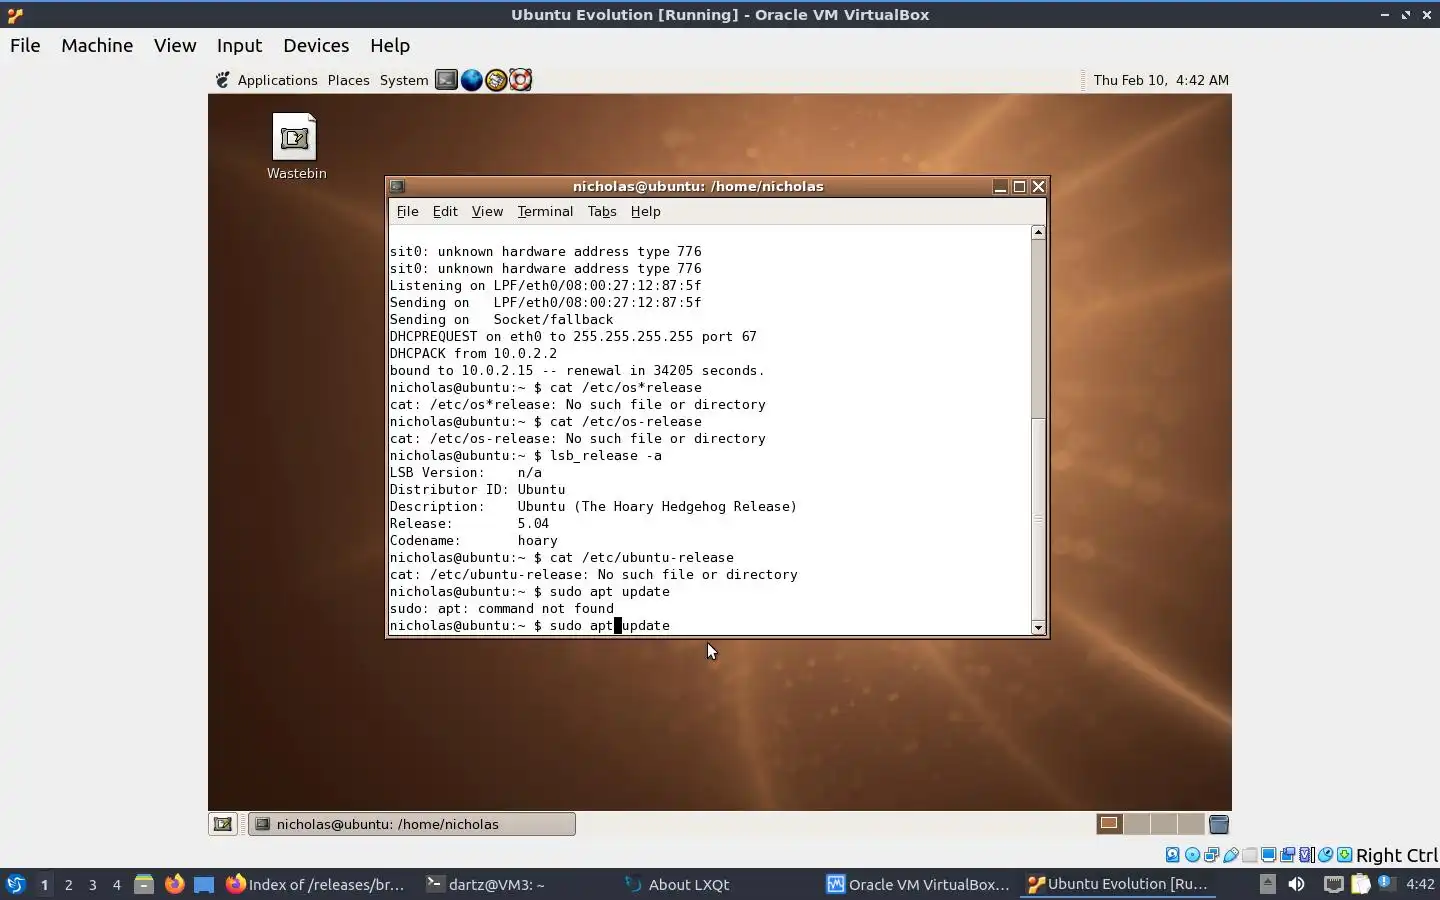
Task: Open the VirtualBox Devices menu
Action: [316, 45]
